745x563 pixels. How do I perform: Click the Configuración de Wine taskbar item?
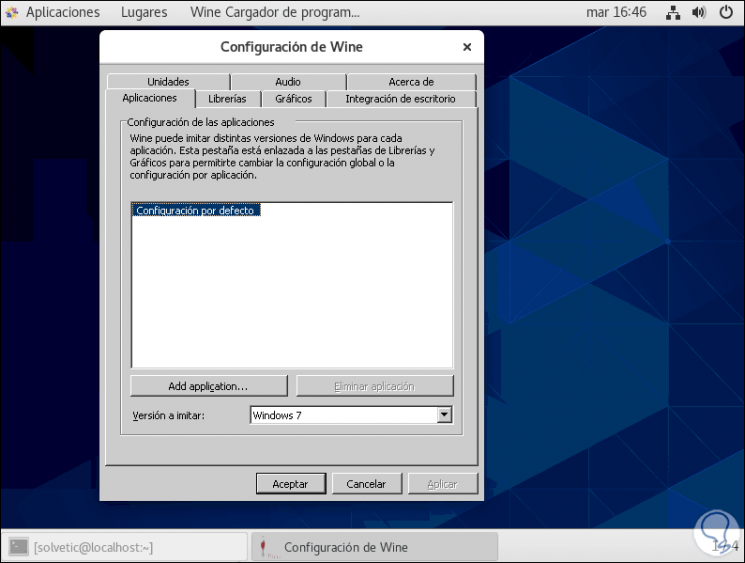coord(374,547)
